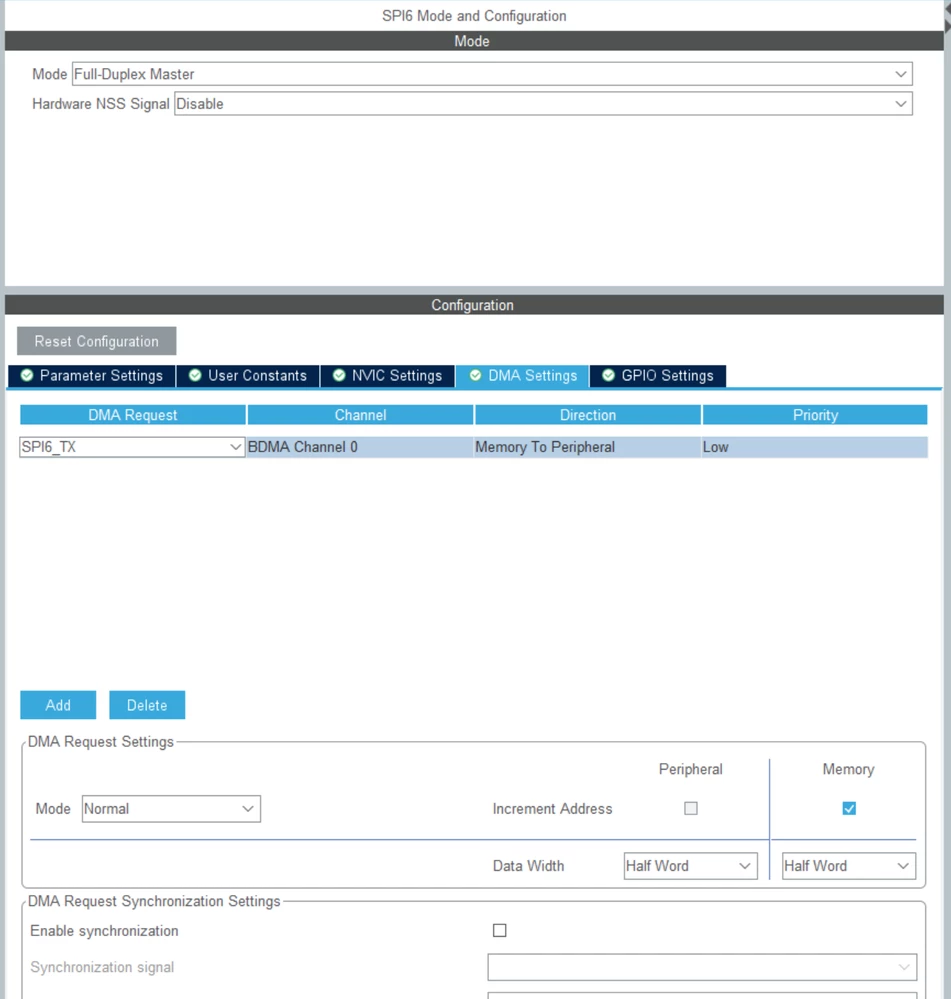Switch to the GPIO Settings tab

(x=658, y=375)
